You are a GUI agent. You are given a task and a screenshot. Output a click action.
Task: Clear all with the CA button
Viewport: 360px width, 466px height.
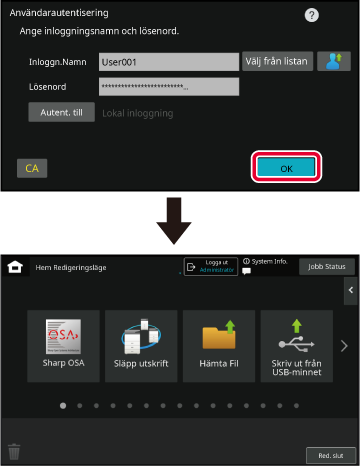click(32, 168)
